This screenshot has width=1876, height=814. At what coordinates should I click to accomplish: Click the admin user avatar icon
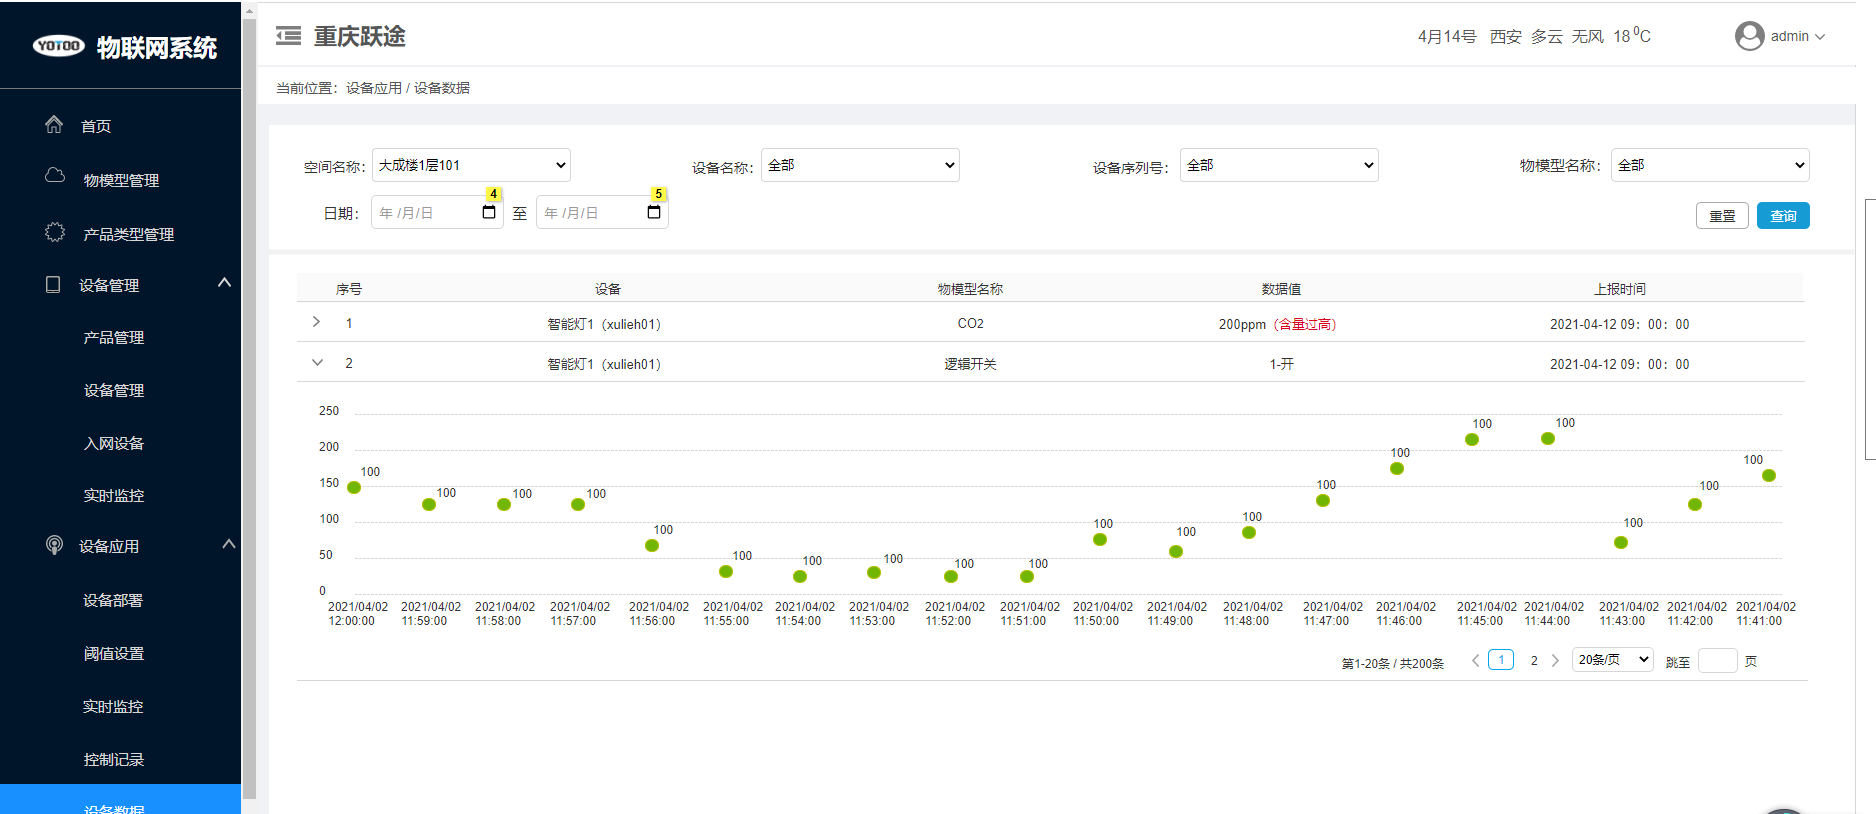1749,36
